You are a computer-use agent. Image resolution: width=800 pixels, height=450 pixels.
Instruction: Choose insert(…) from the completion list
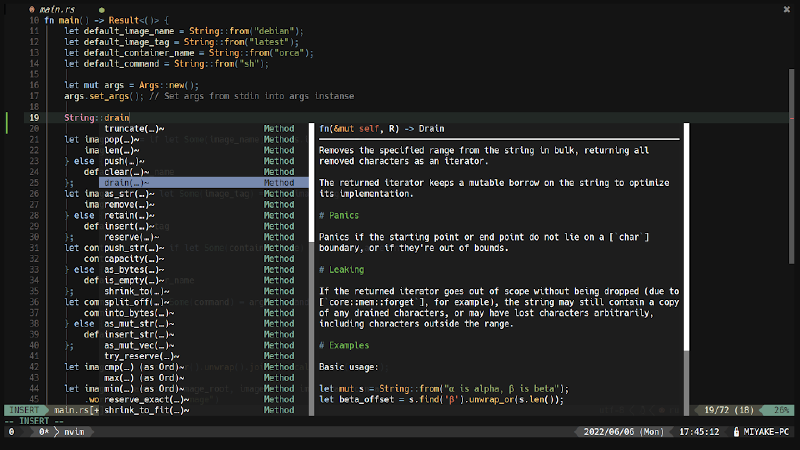coord(204,226)
